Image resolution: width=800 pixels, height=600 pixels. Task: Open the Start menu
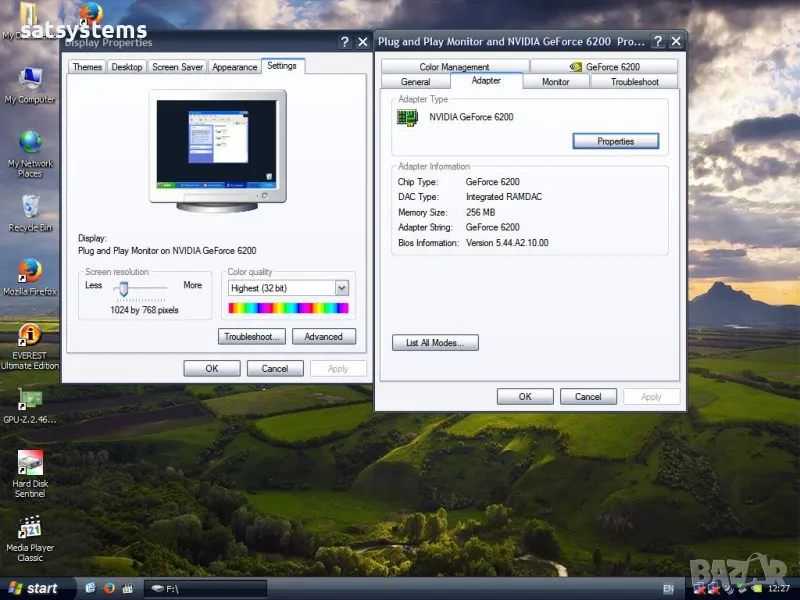[x=33, y=588]
